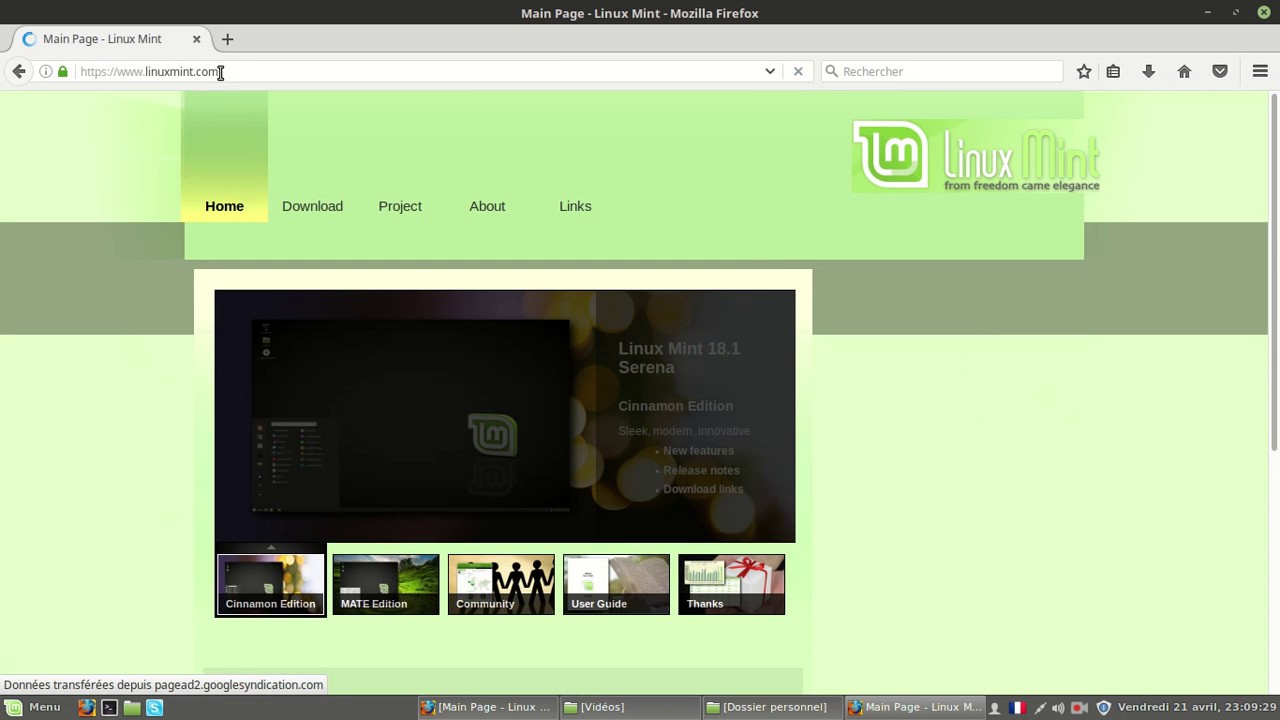
Task: Click the linuxmint.com address bar
Action: (420, 71)
